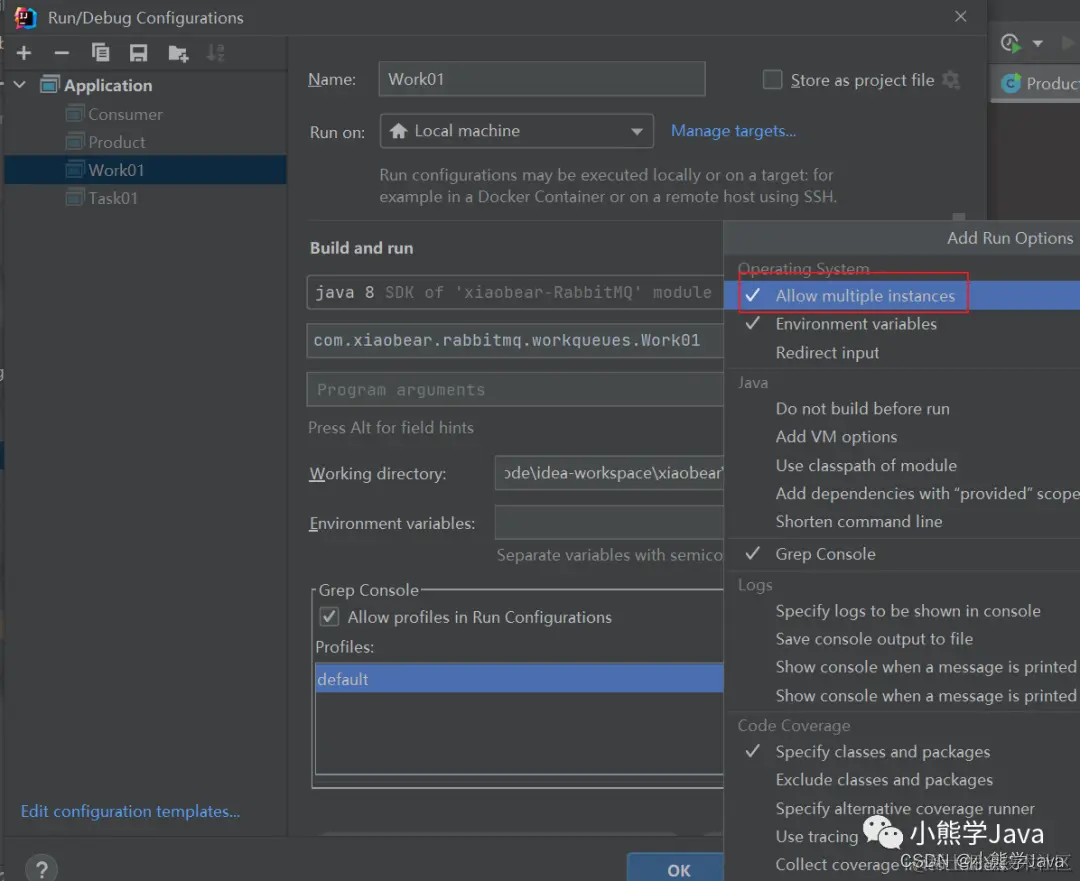Click the java 8 SDK module field
Image resolution: width=1080 pixels, height=881 pixels.
[515, 292]
